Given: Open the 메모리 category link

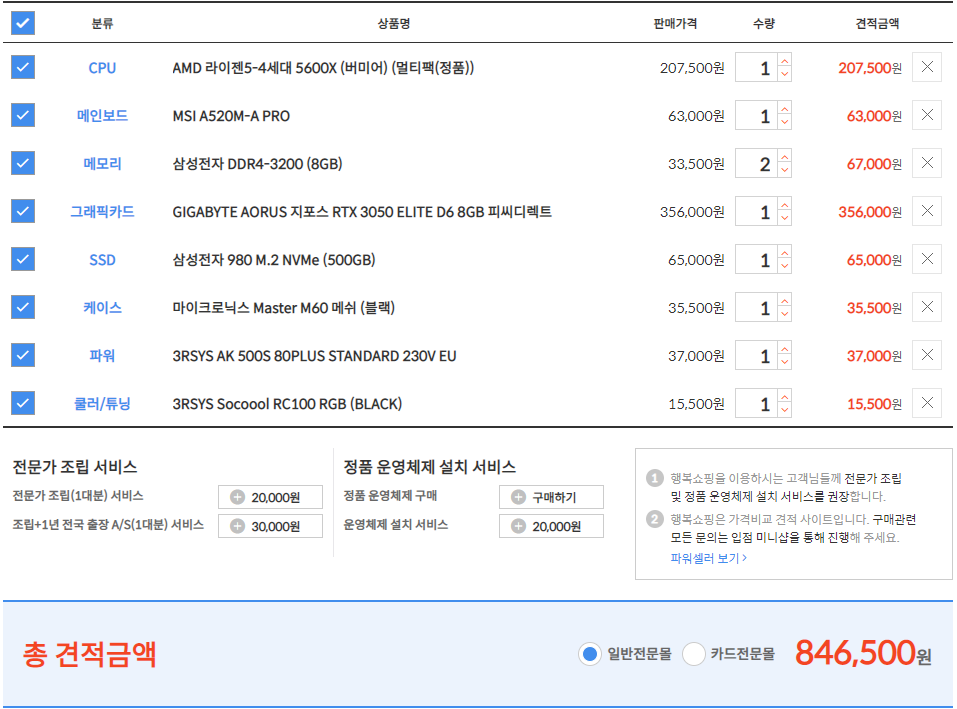Looking at the screenshot, I should pos(102,164).
